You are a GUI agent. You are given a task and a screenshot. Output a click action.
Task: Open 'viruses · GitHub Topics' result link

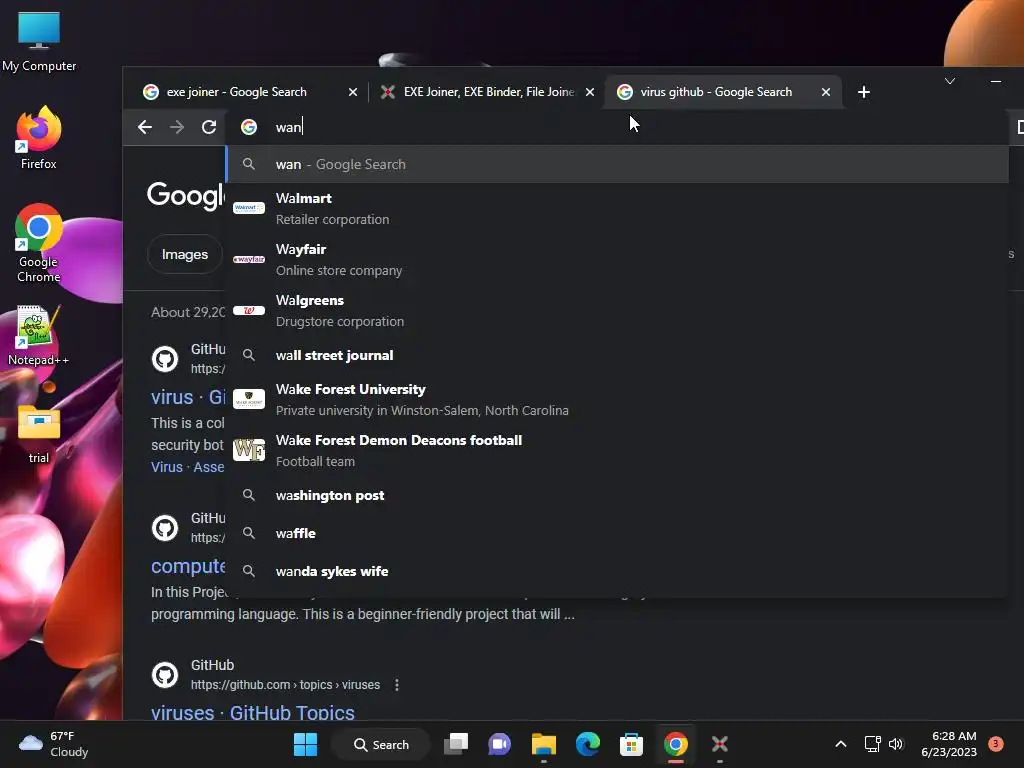coord(253,712)
